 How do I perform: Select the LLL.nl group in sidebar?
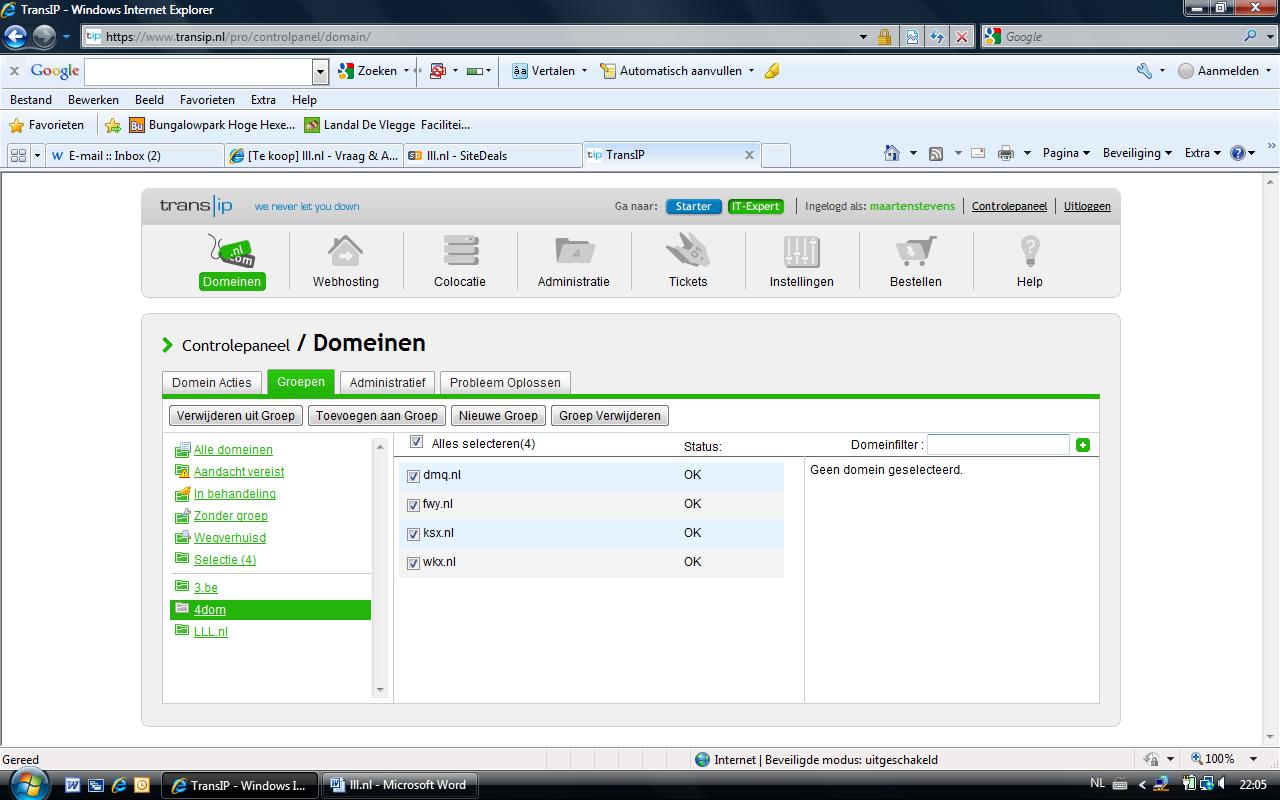point(211,632)
